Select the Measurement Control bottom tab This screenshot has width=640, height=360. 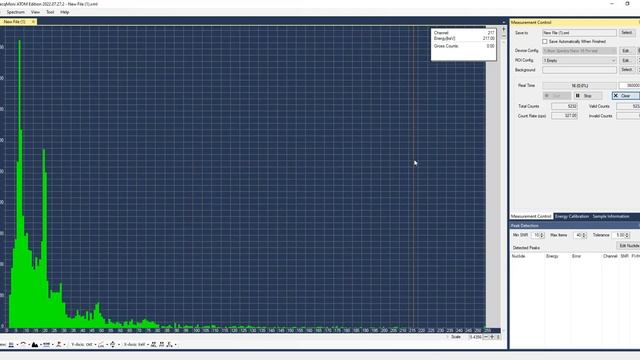coord(531,216)
